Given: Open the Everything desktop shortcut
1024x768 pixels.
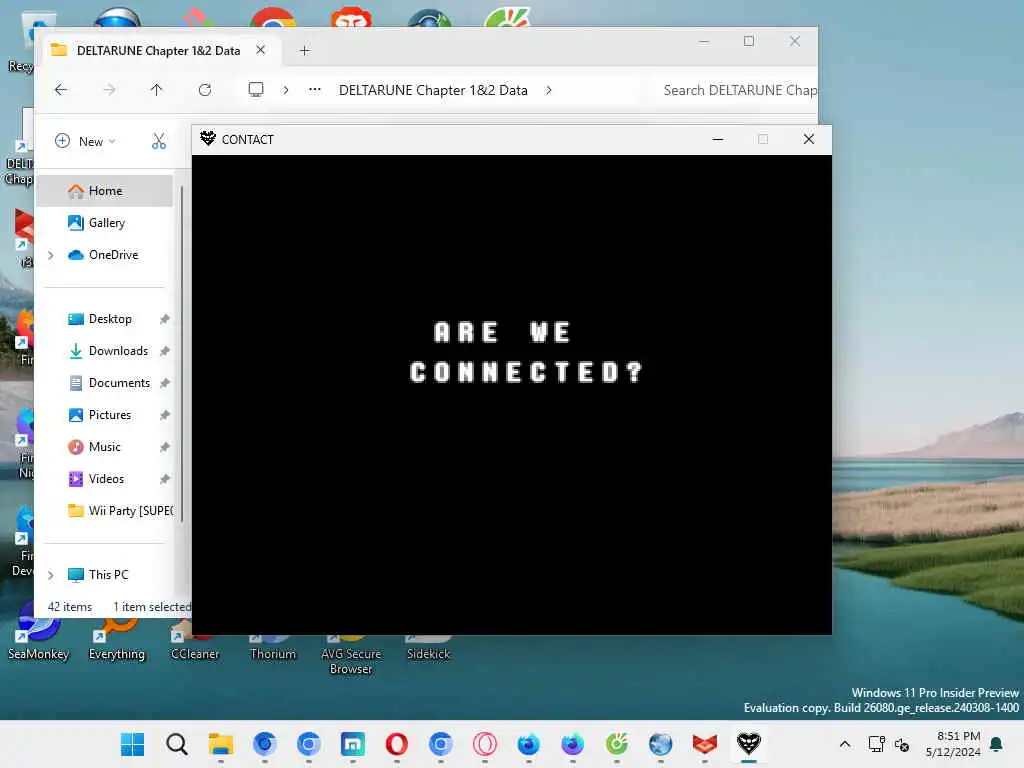Looking at the screenshot, I should (116, 639).
